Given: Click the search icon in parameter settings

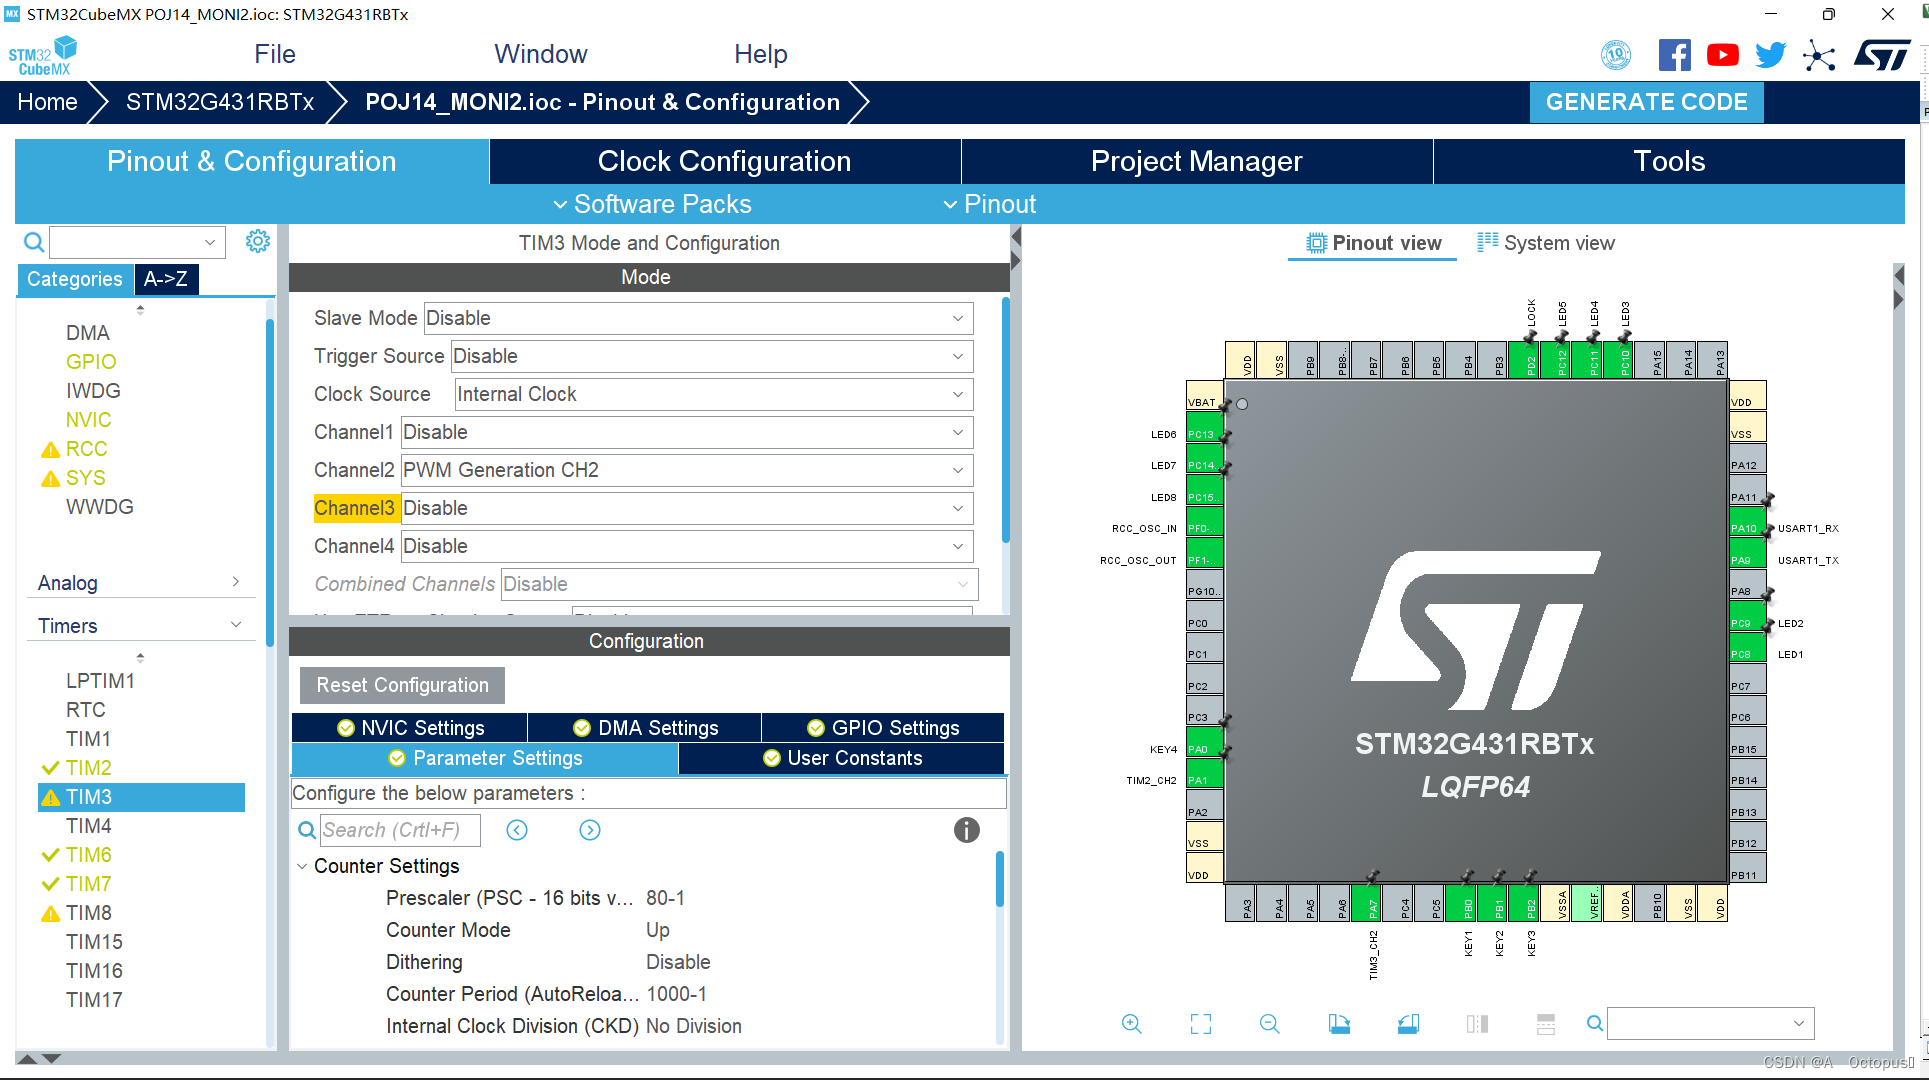Looking at the screenshot, I should 307,827.
